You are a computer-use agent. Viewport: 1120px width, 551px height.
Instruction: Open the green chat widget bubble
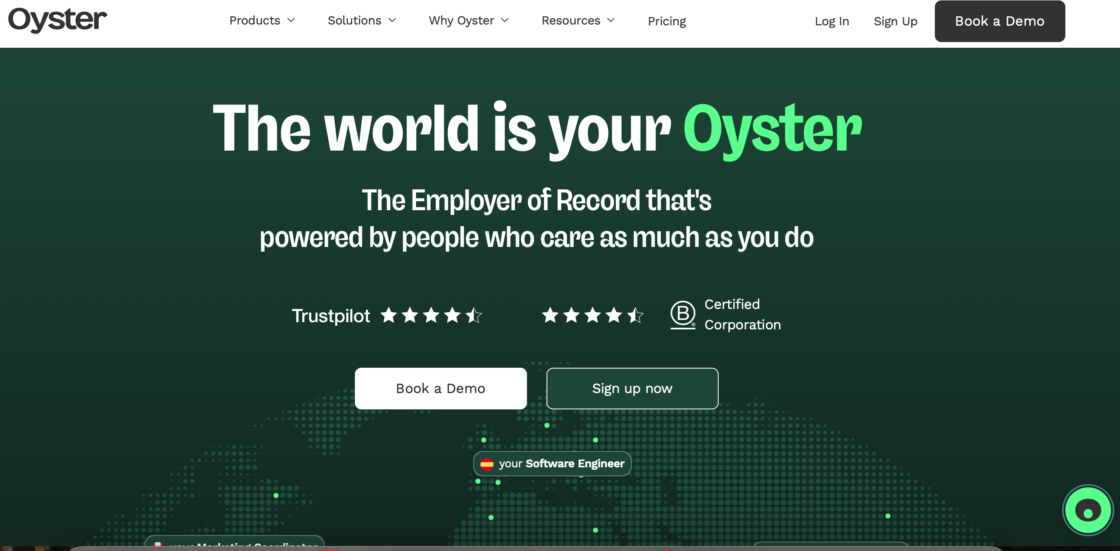[1087, 511]
